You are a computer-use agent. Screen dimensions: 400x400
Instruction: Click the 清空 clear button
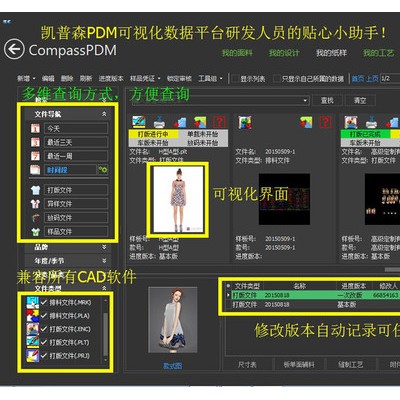pos(360,100)
